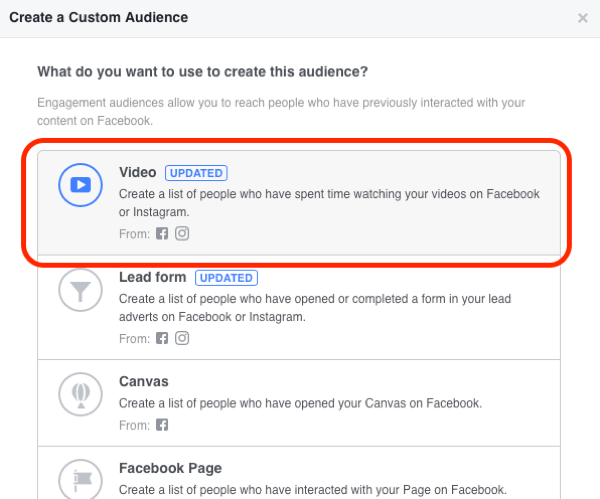Click the UPDATED badge next to Lead form
The height and width of the screenshot is (499, 600).
[x=227, y=278]
